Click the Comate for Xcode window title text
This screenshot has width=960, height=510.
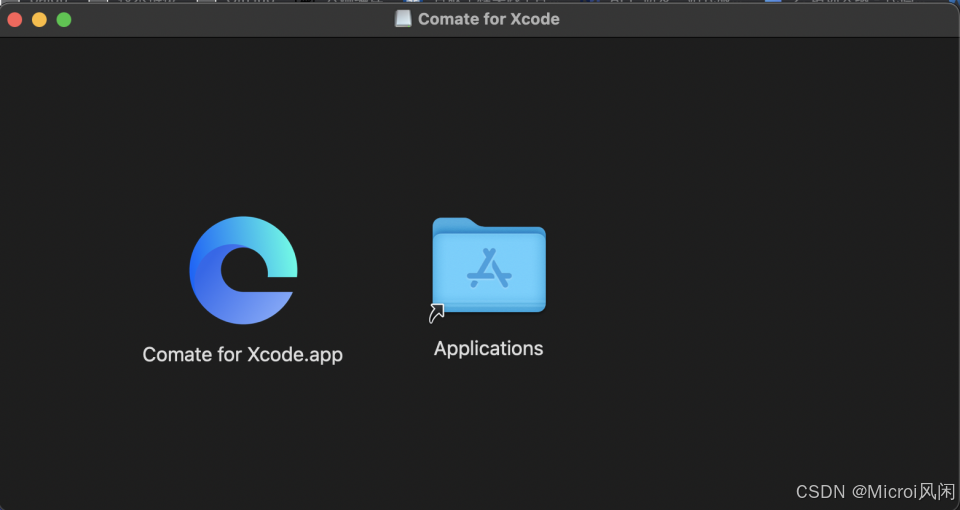[x=489, y=19]
